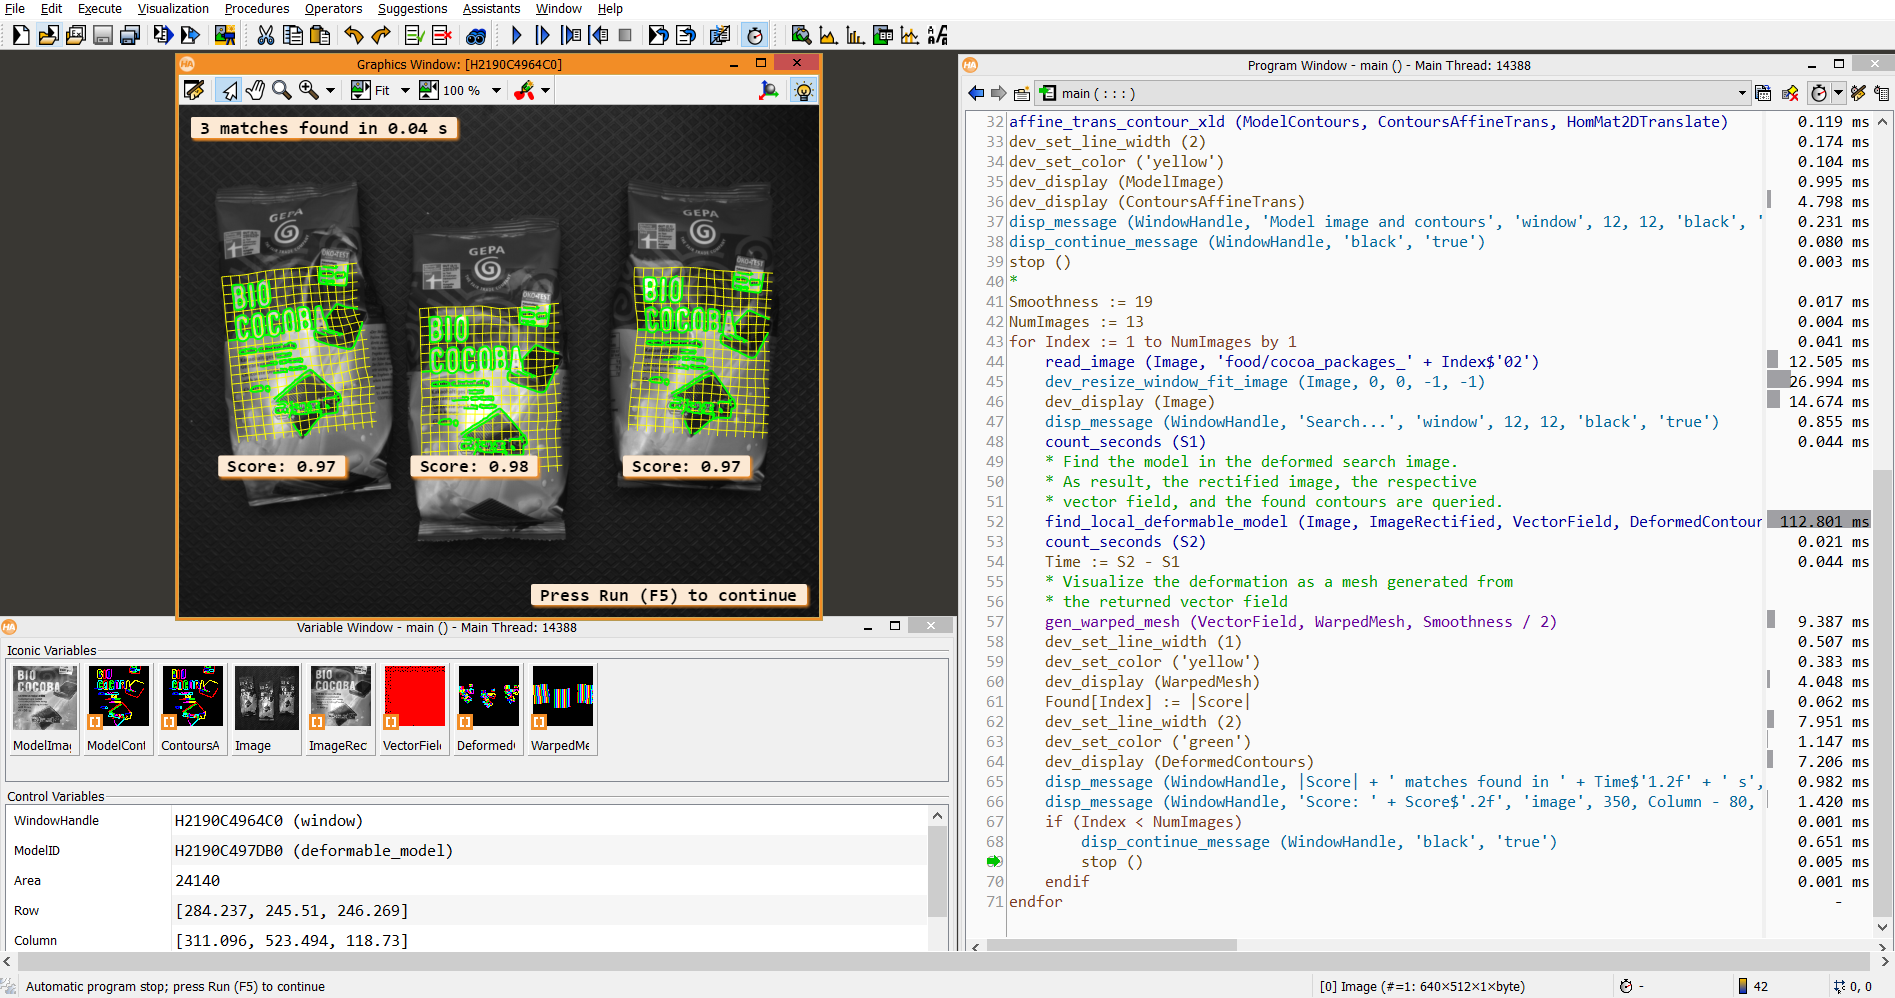This screenshot has width=1895, height=998.
Task: Toggle the main toolbar stopwatch profiler button
Action: 755,36
